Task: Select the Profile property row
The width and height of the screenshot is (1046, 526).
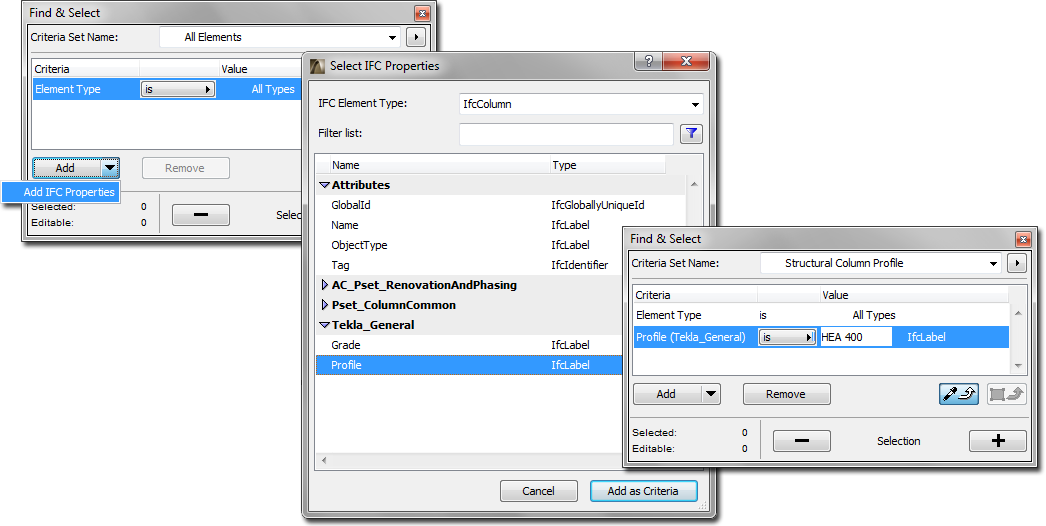Action: 469,365
